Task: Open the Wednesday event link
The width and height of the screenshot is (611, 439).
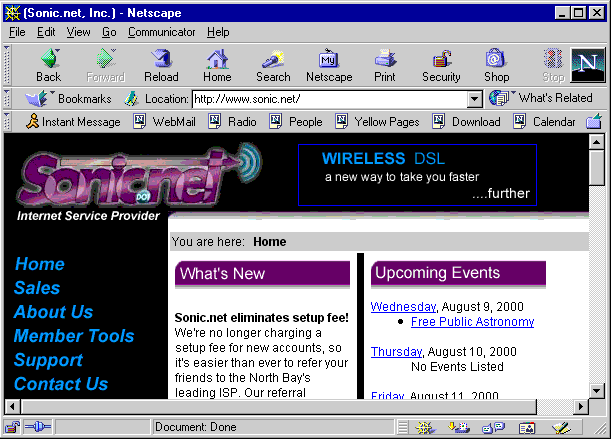Action: [x=403, y=307]
